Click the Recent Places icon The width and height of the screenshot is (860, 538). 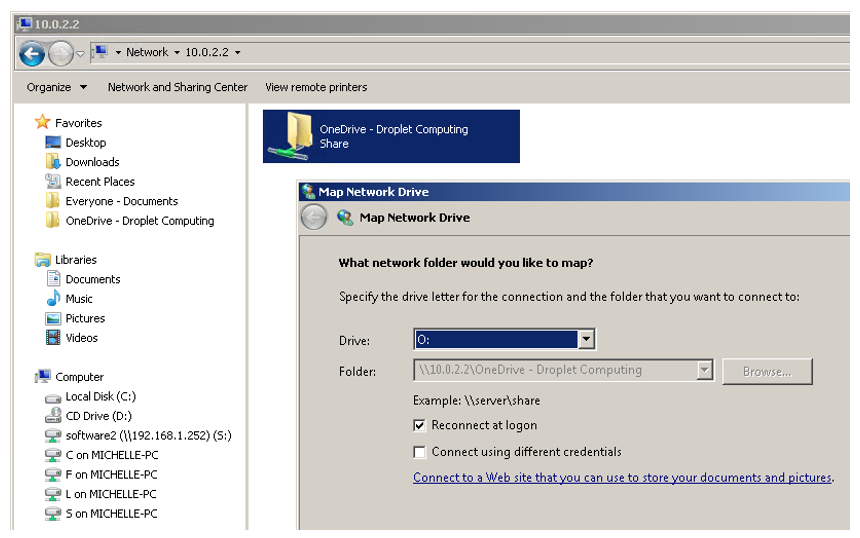(x=53, y=181)
